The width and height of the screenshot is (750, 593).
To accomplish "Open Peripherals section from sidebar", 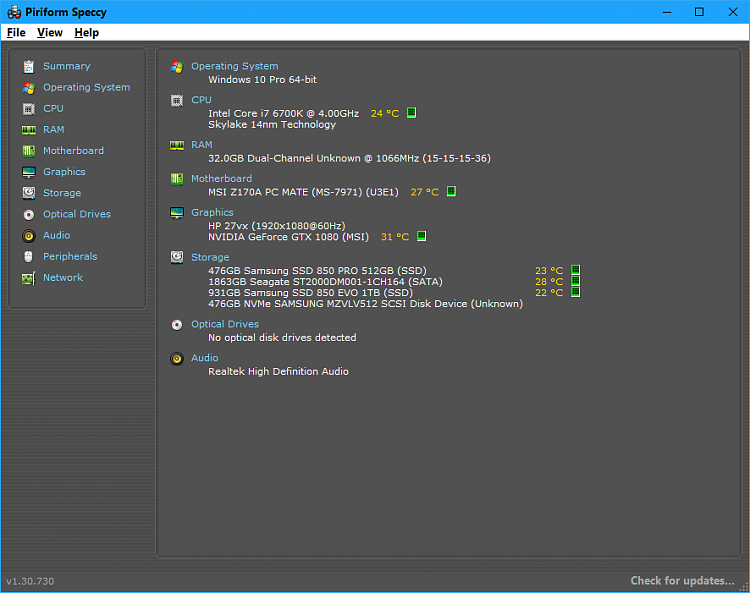I will (x=70, y=256).
